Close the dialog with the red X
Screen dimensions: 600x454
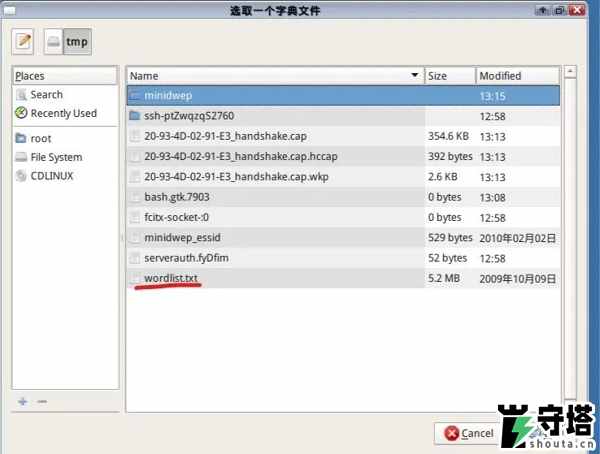click(x=577, y=10)
